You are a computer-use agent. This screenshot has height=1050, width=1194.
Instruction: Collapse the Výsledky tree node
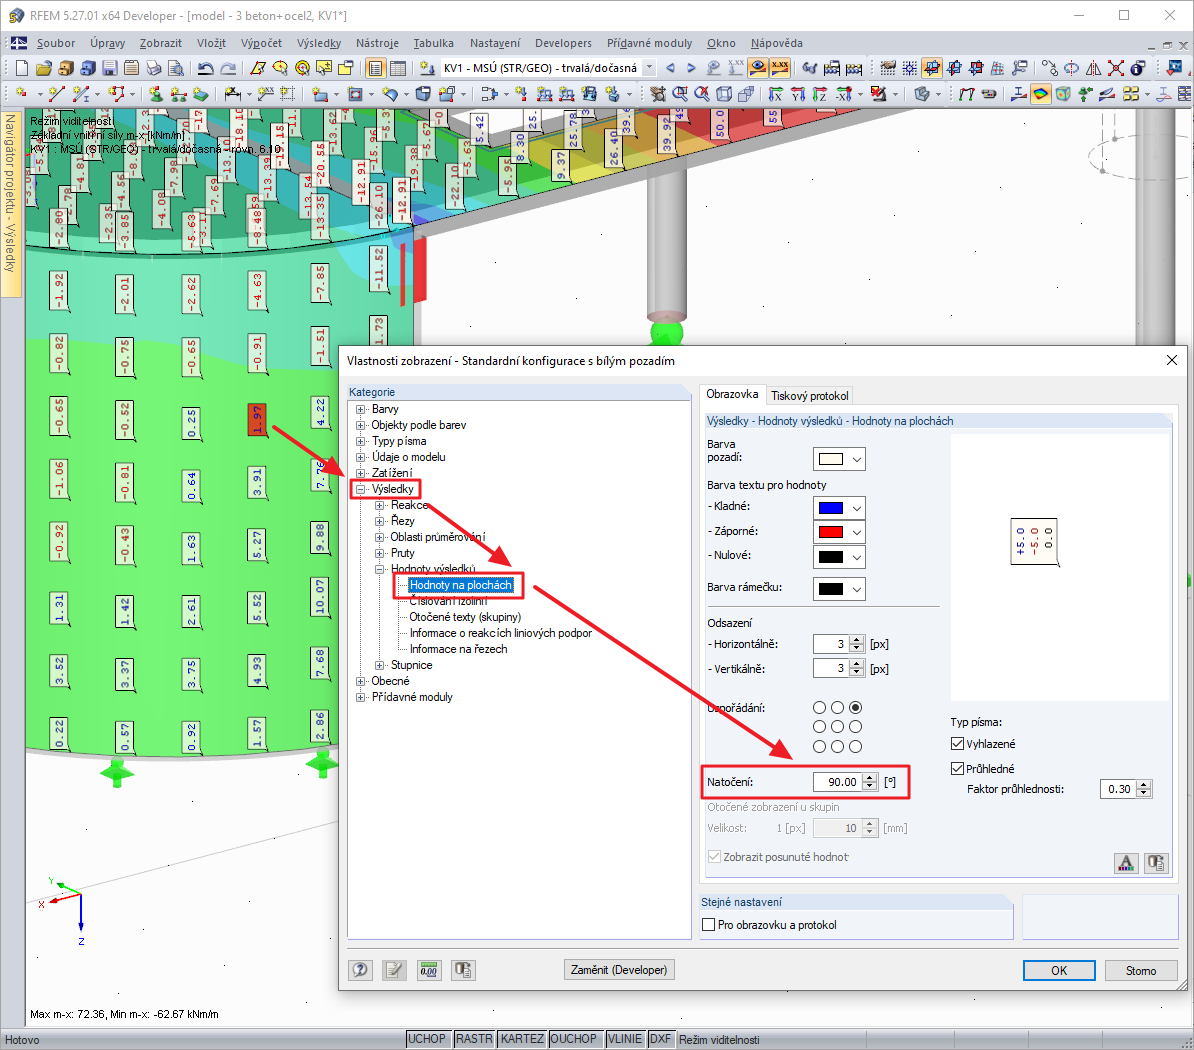click(361, 489)
